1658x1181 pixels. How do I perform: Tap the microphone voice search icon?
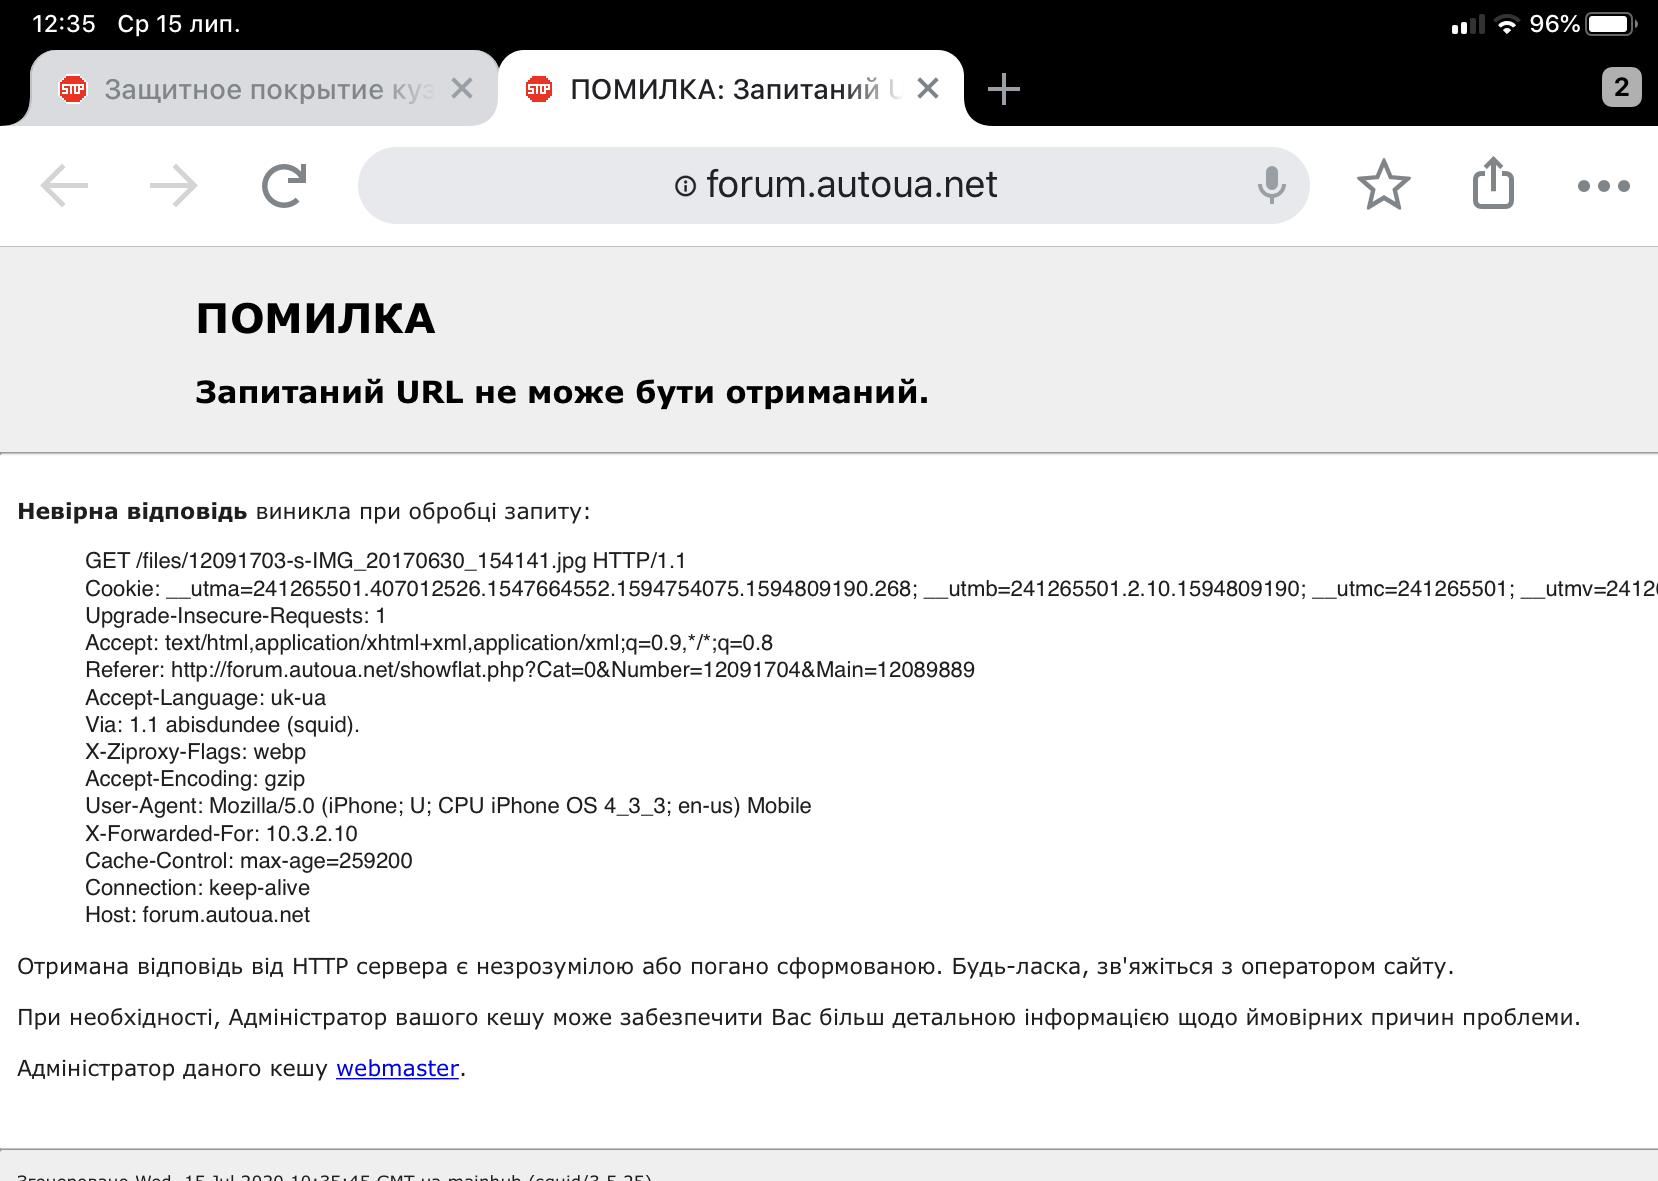1271,185
